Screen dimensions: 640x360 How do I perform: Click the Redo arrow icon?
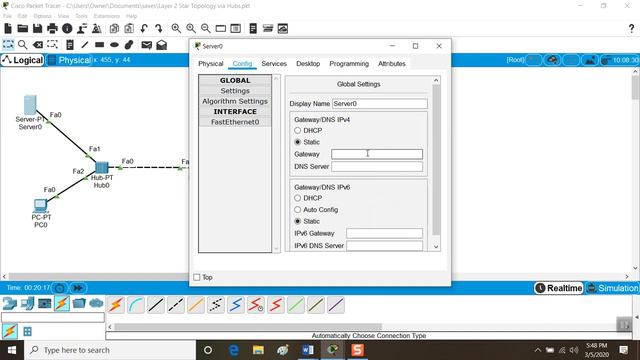point(159,29)
